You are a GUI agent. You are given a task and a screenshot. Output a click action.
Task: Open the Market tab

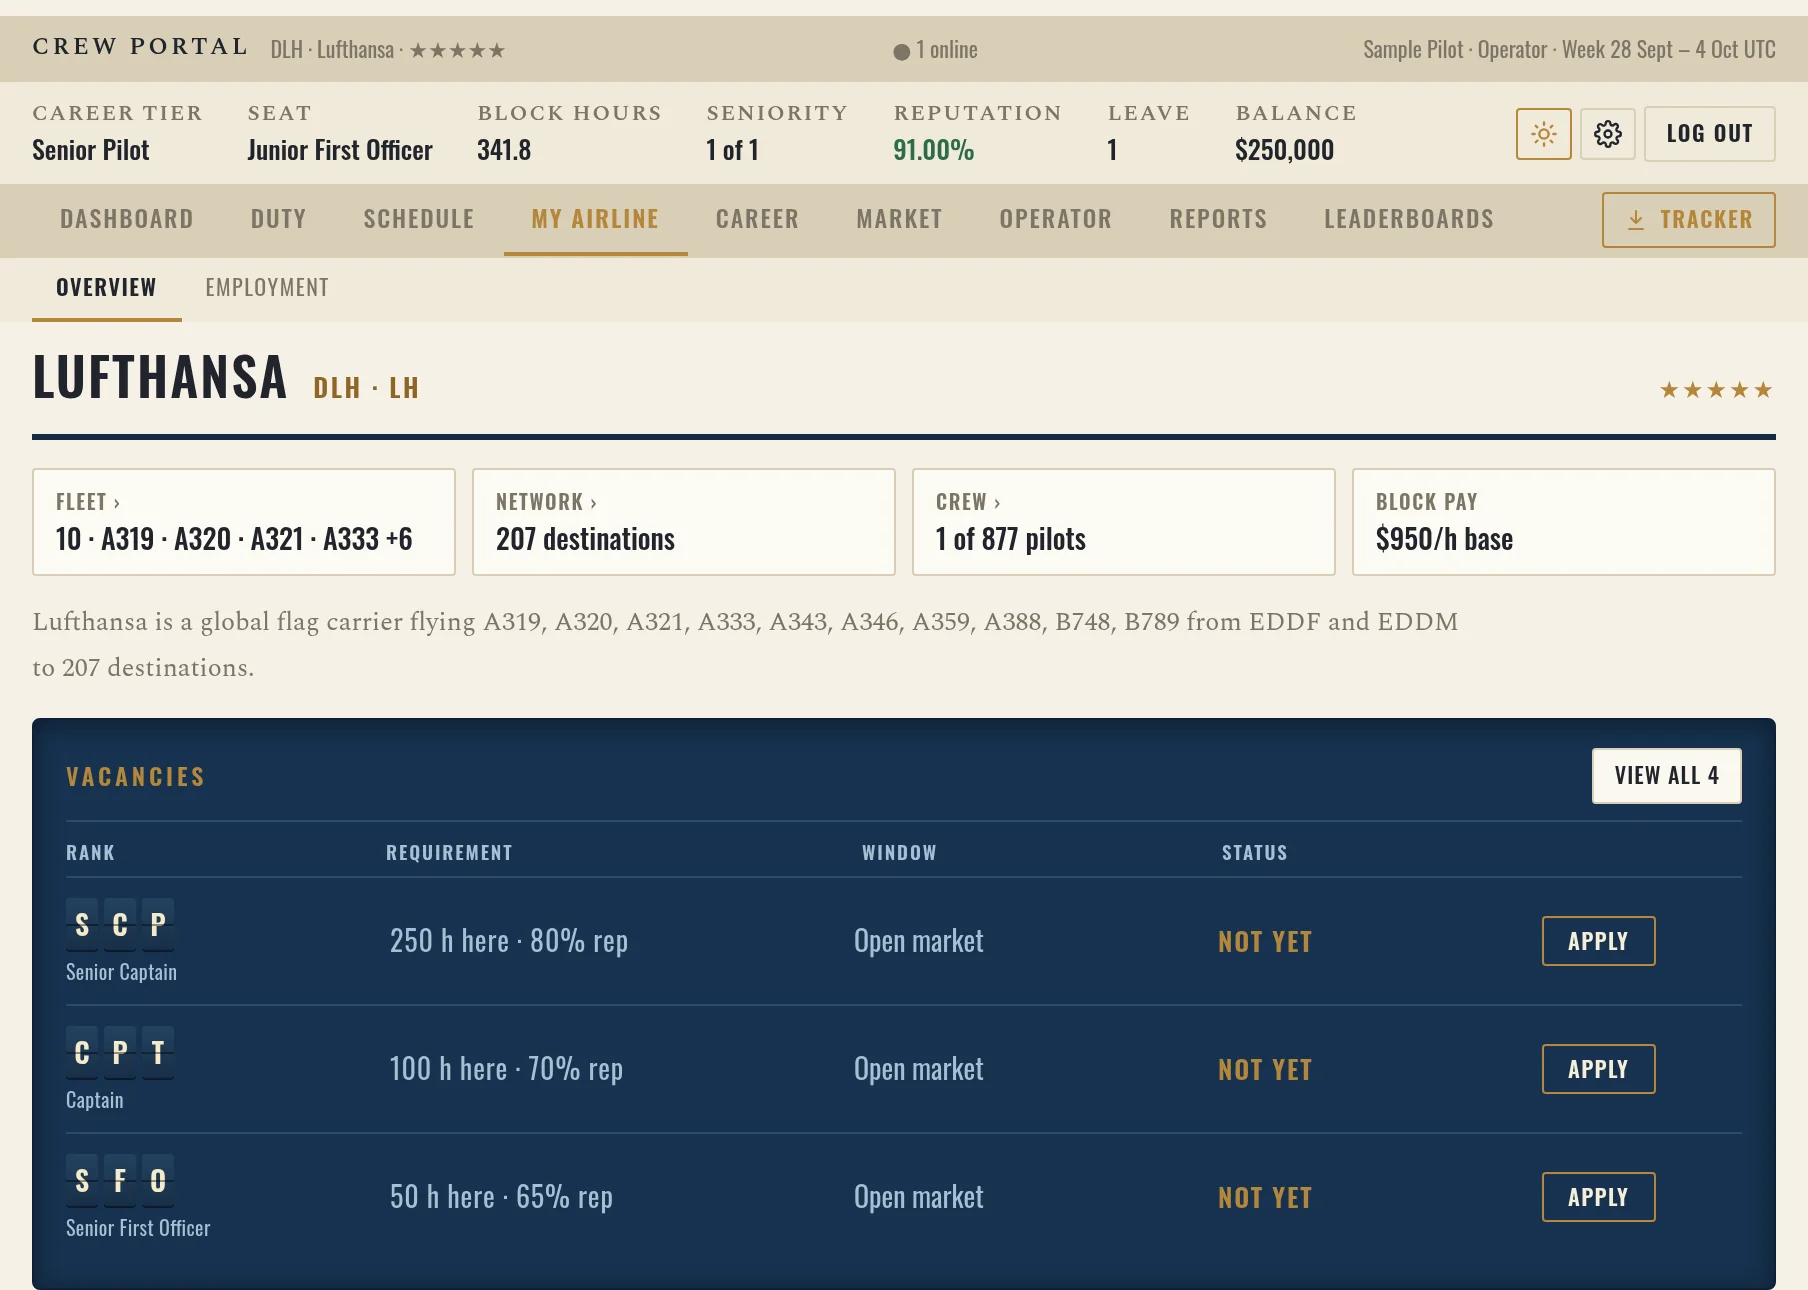tap(900, 219)
